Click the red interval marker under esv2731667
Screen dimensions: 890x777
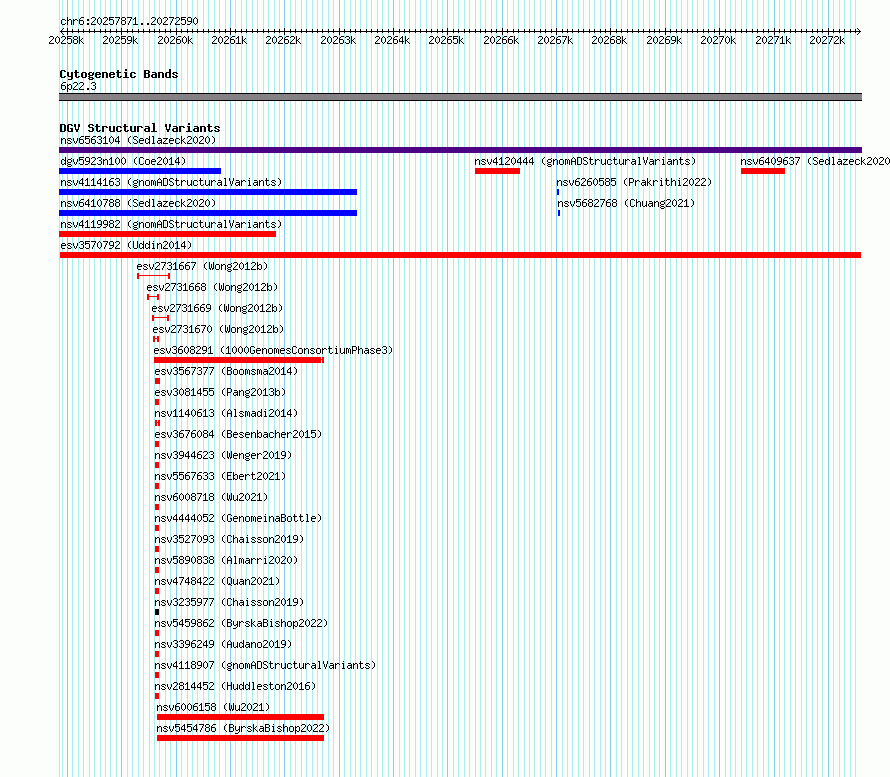point(153,276)
